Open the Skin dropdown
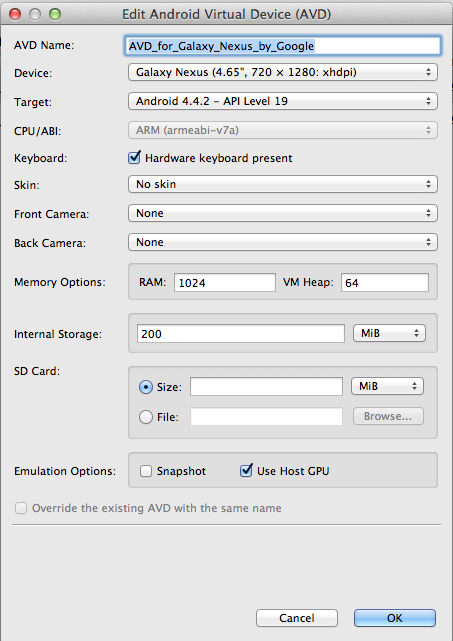Screen dimensions: 453x641 (283, 184)
